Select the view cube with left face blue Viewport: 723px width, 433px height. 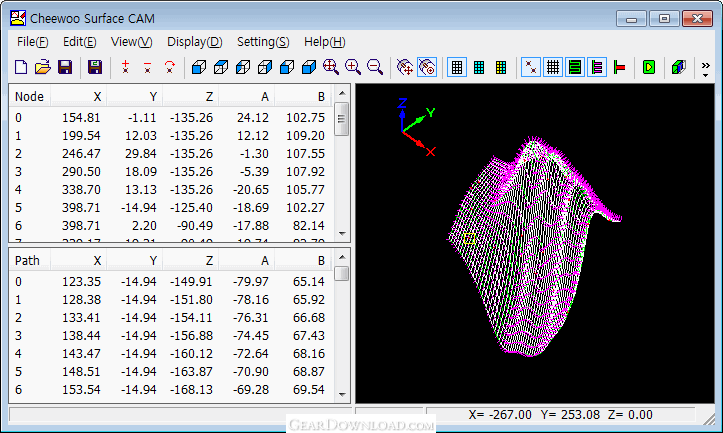click(243, 67)
